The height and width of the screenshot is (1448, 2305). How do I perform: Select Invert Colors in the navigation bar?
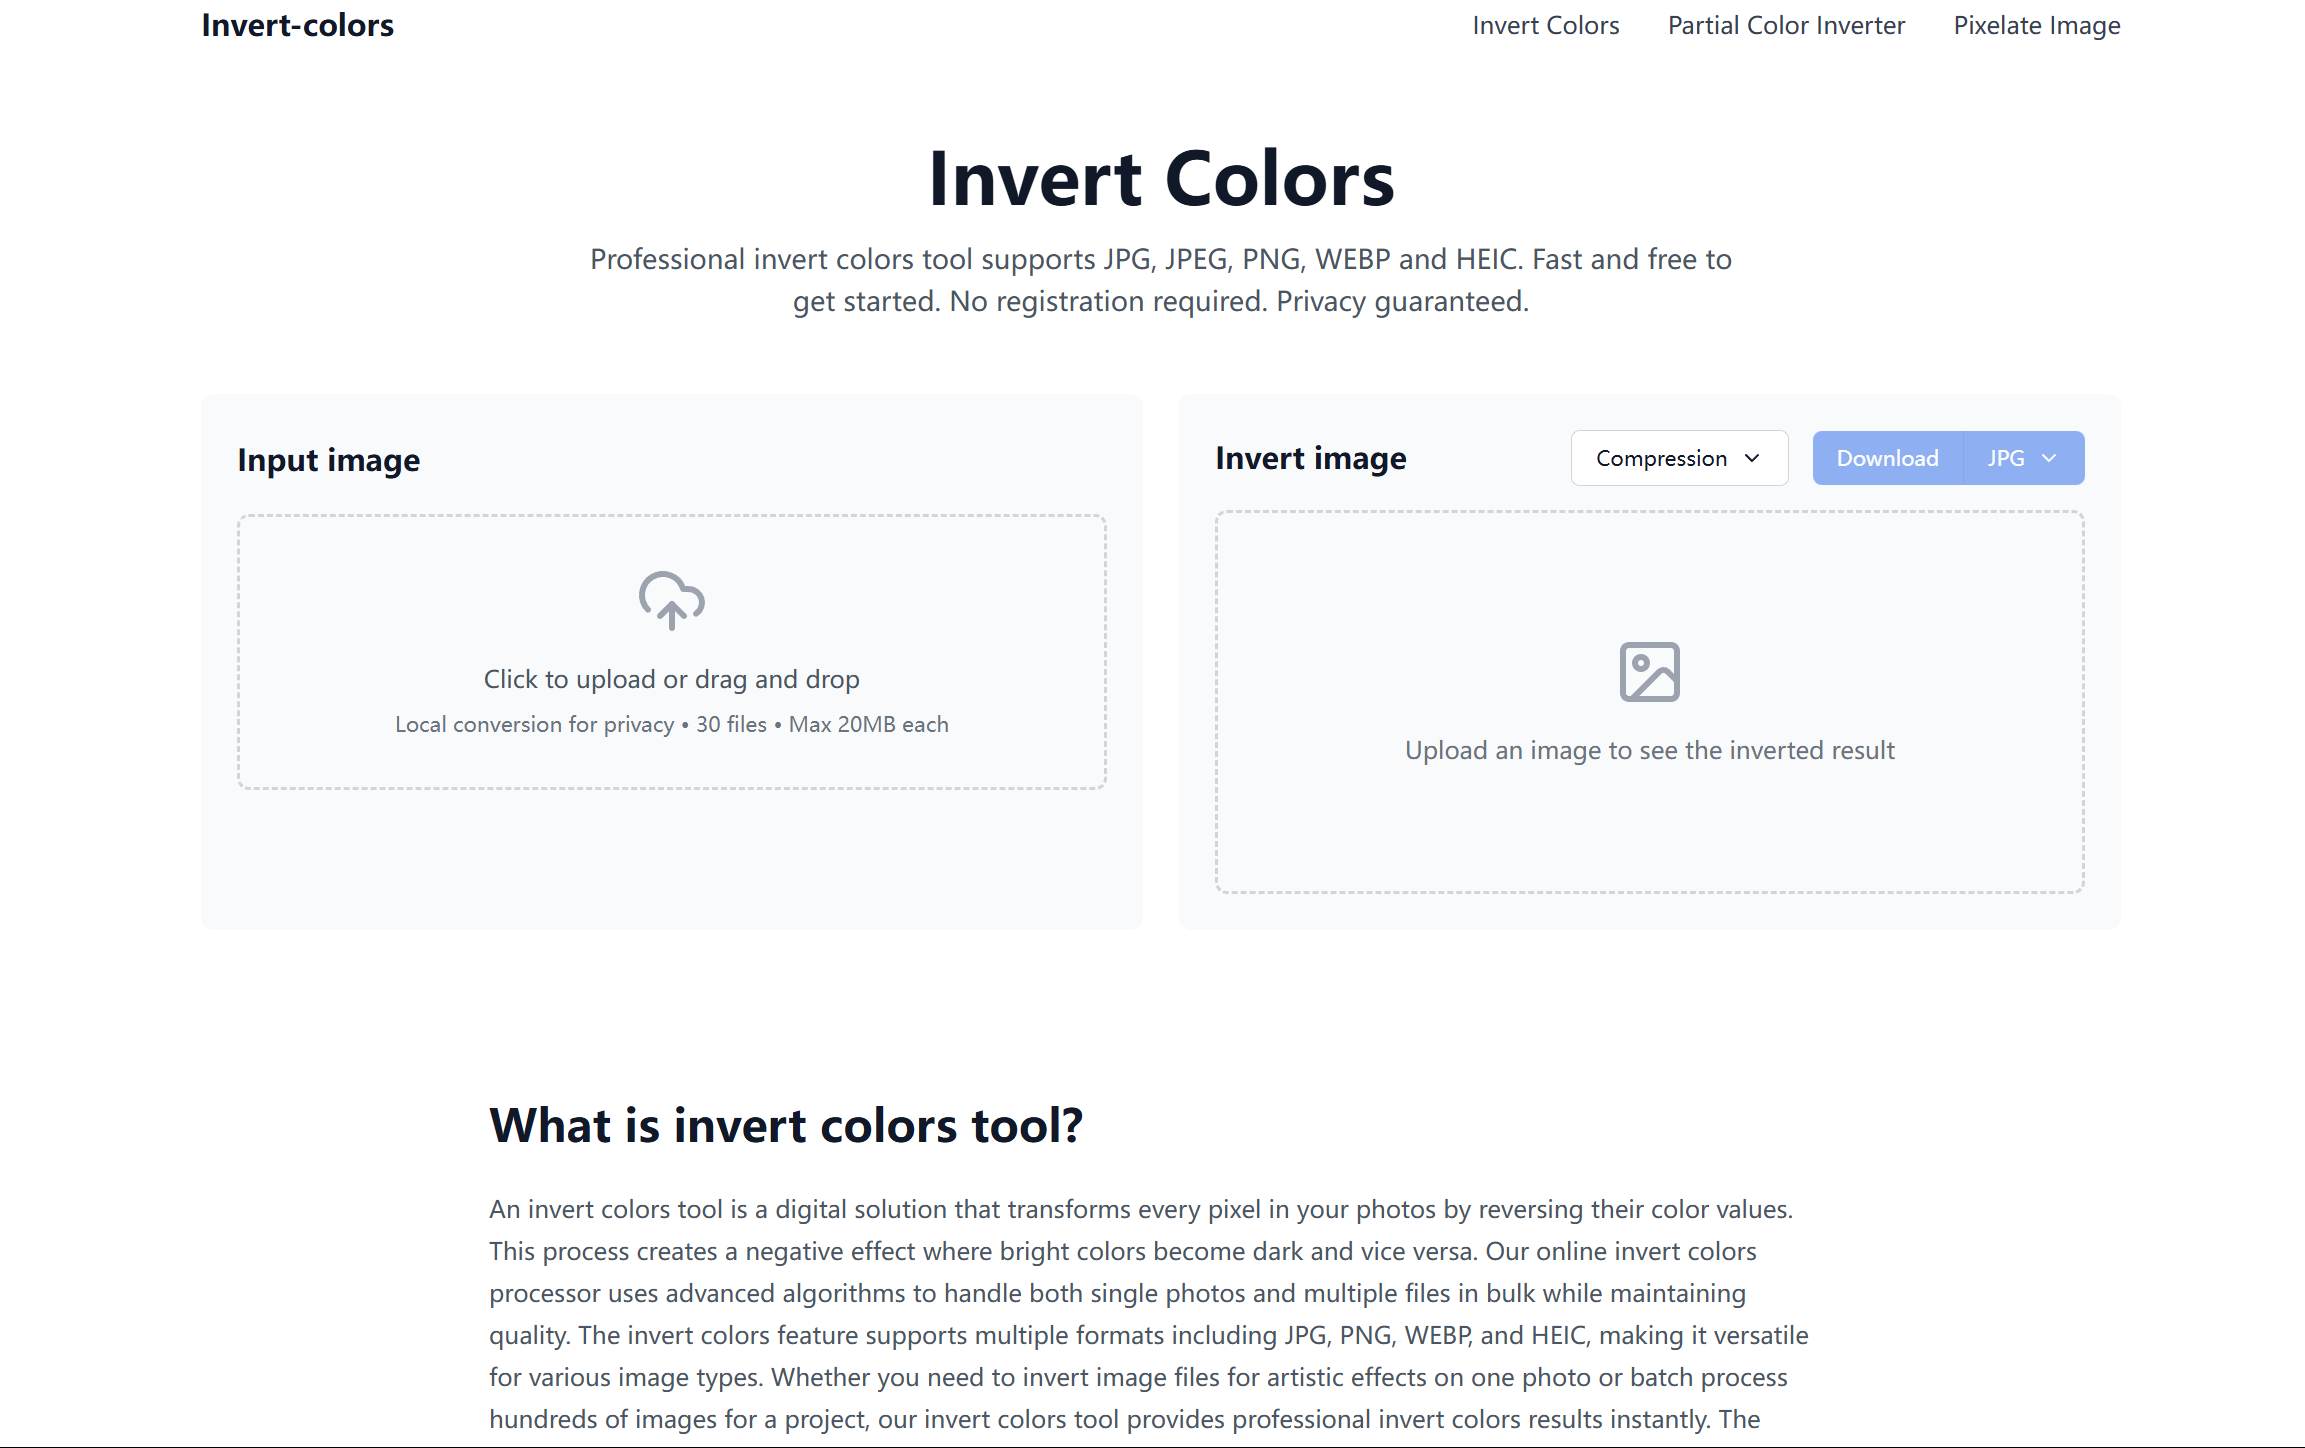click(x=1545, y=25)
